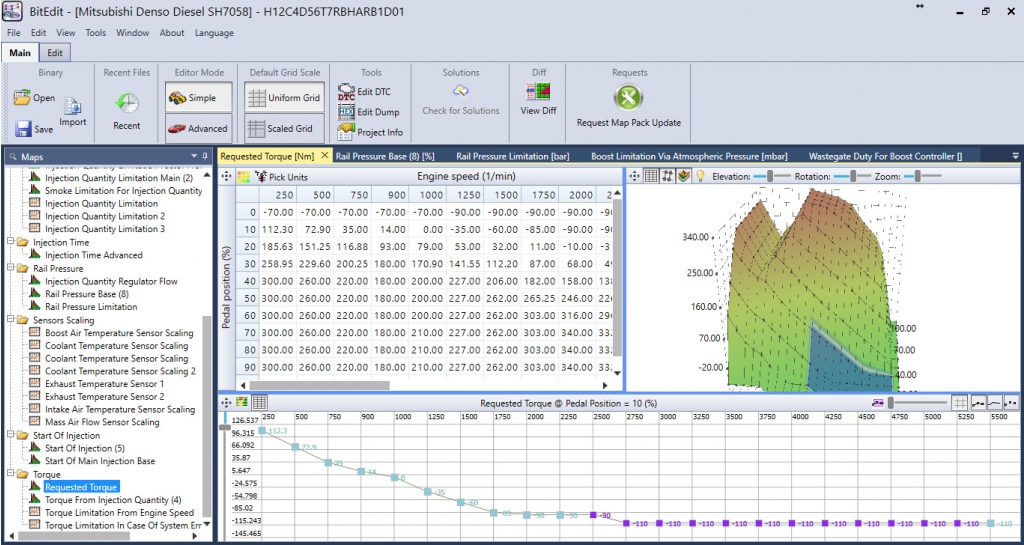Toggle color heatmap icon in table toolbar
This screenshot has height=545, width=1024.
coord(243,176)
